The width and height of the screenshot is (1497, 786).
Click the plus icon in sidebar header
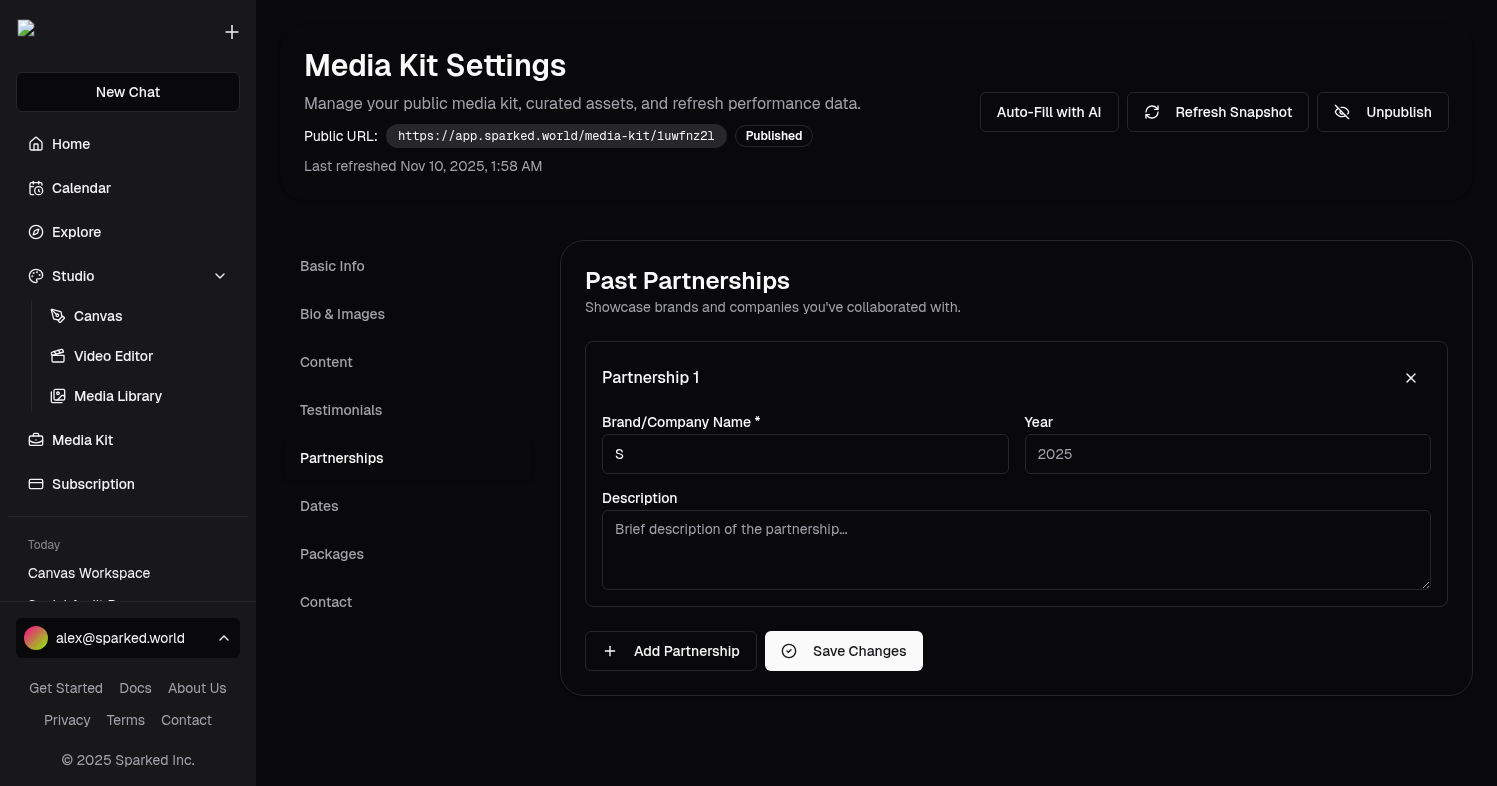[232, 32]
